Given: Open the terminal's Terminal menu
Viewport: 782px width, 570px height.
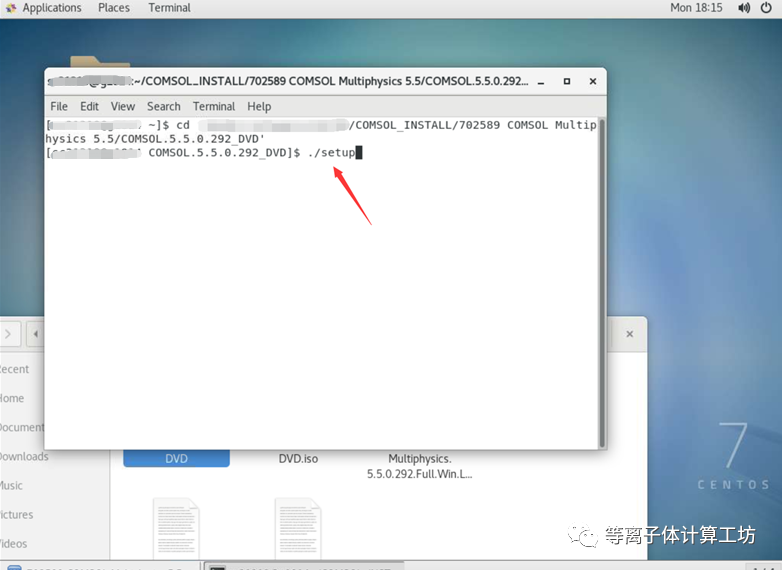Looking at the screenshot, I should 214,106.
